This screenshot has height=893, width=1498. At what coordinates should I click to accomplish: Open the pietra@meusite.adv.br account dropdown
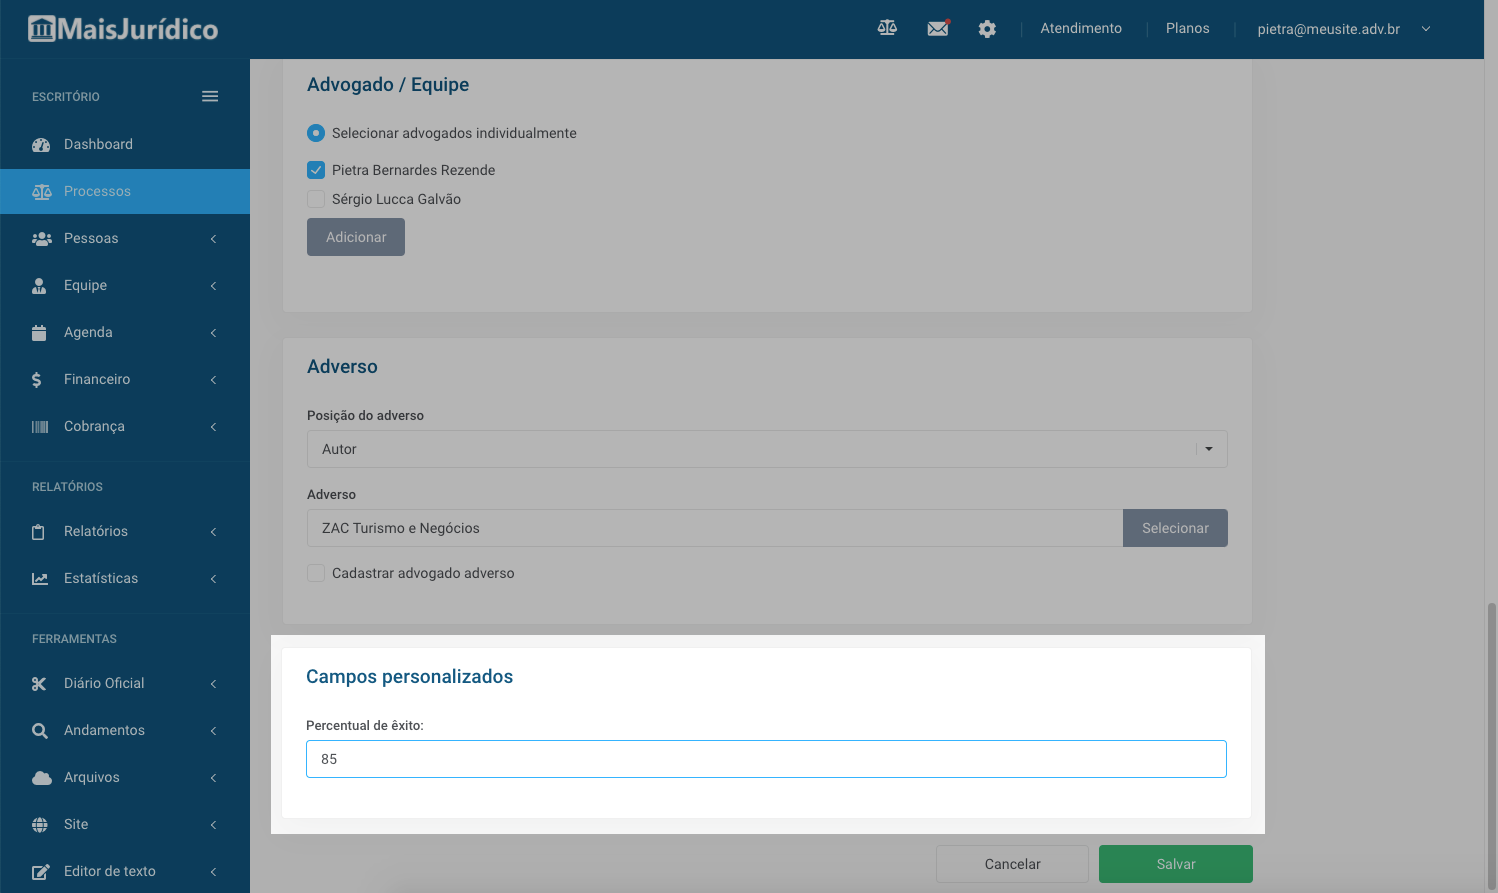click(x=1343, y=29)
